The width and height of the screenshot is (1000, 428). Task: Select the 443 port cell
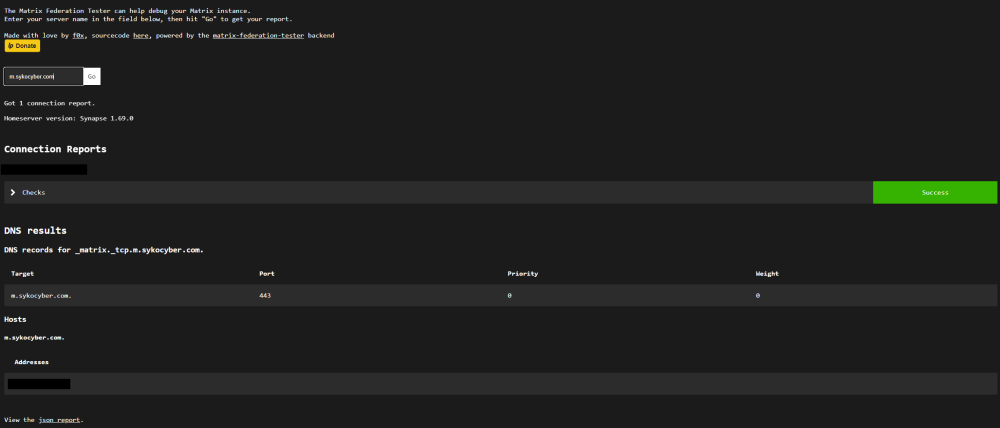(x=265, y=295)
